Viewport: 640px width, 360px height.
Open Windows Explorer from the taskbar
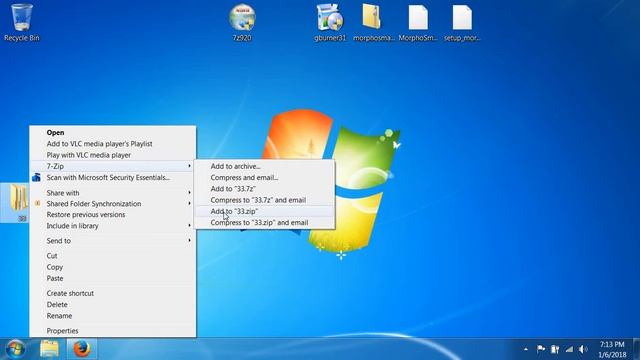pos(49,349)
